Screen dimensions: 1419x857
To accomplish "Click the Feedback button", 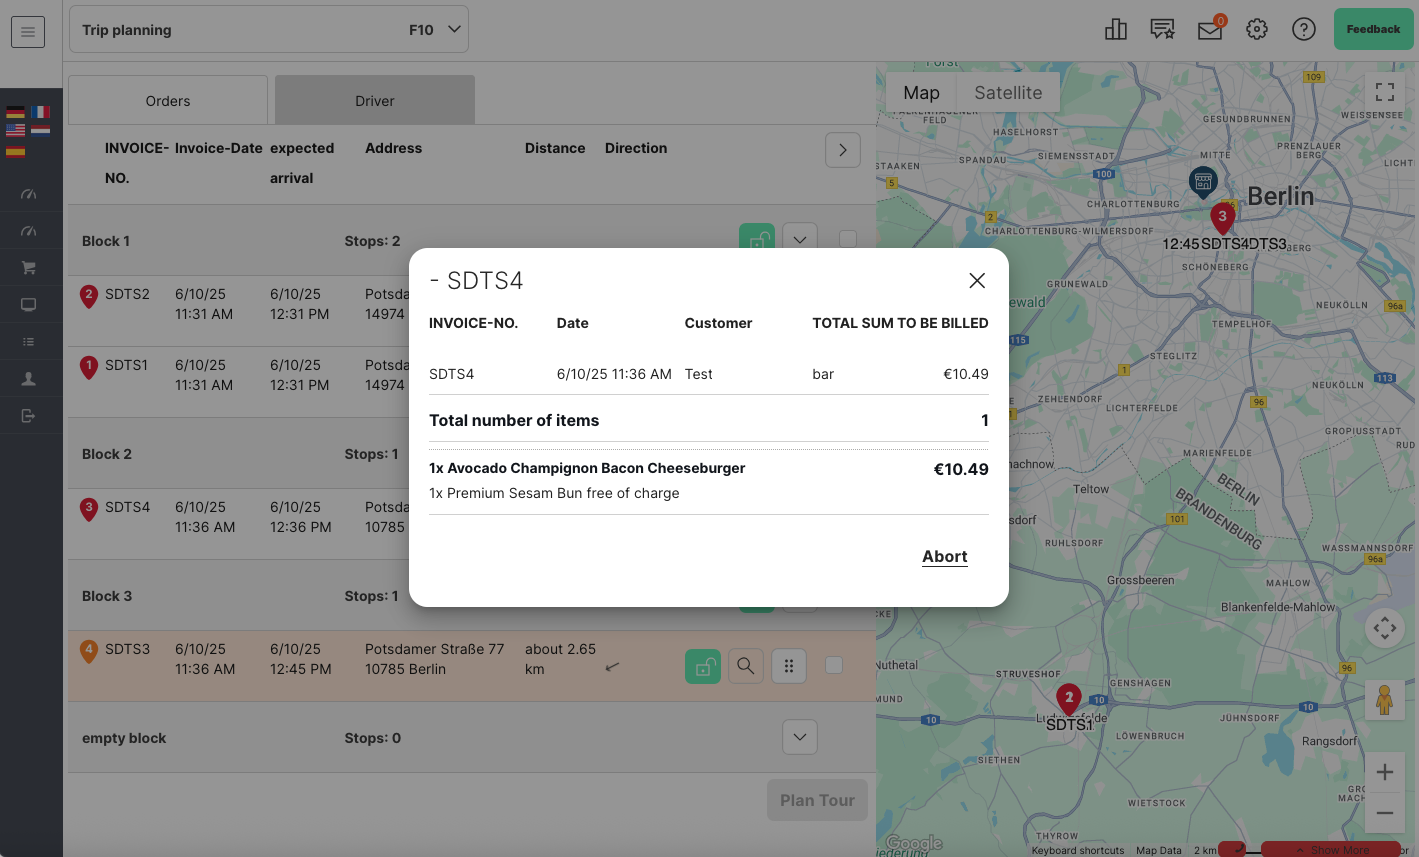I will 1373,29.
